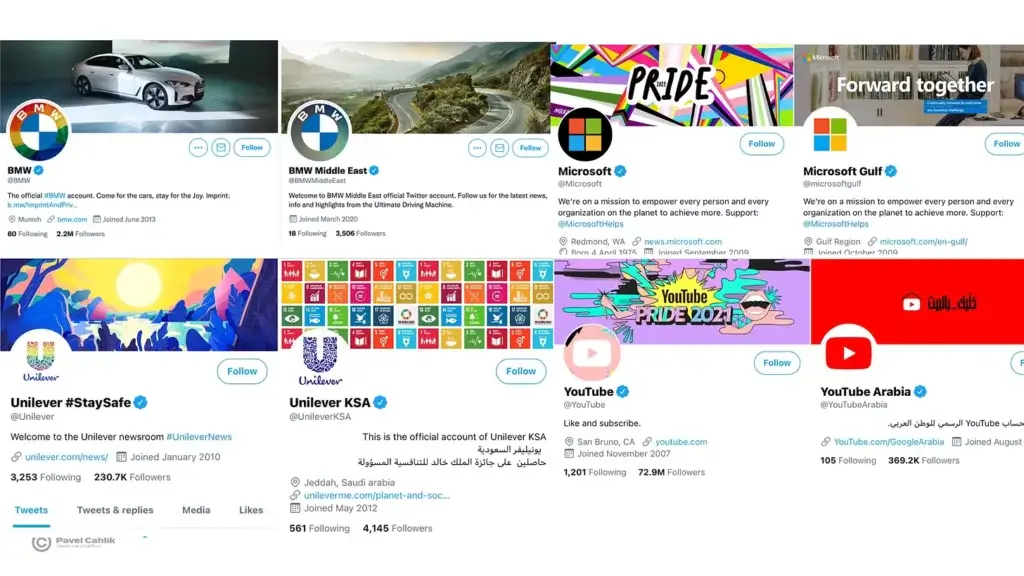Image resolution: width=1024 pixels, height=576 pixels.
Task: Open the Microsoft four-square logo avatar
Action: coord(584,135)
